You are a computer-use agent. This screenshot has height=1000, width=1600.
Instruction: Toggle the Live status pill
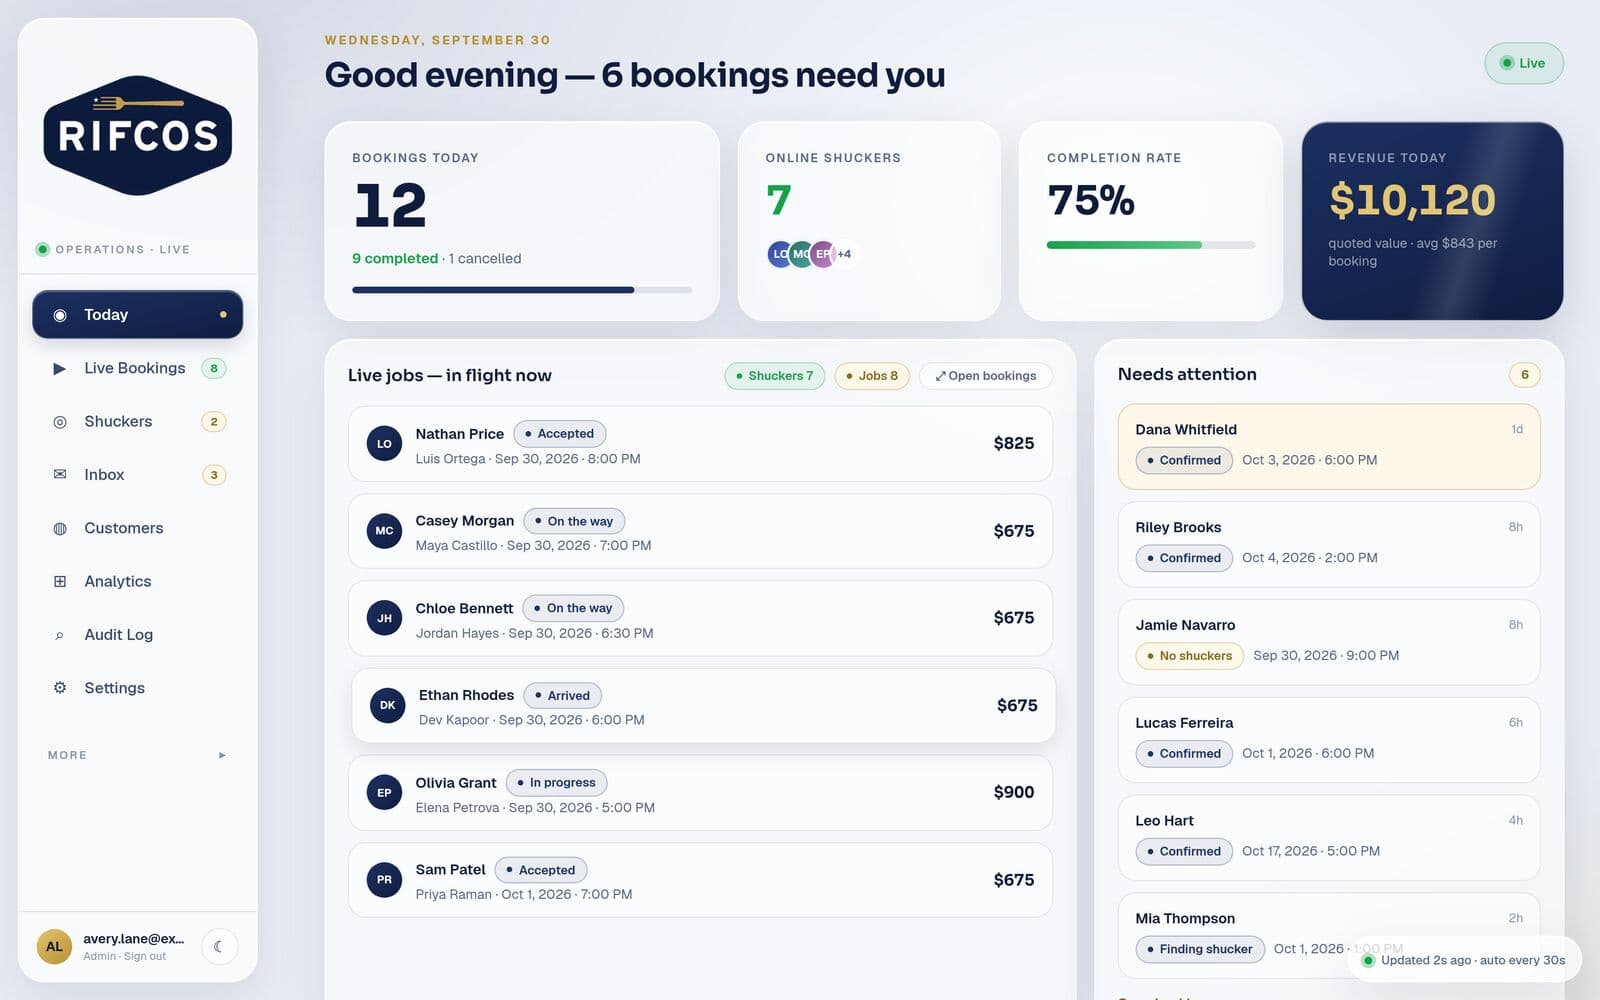coord(1523,63)
